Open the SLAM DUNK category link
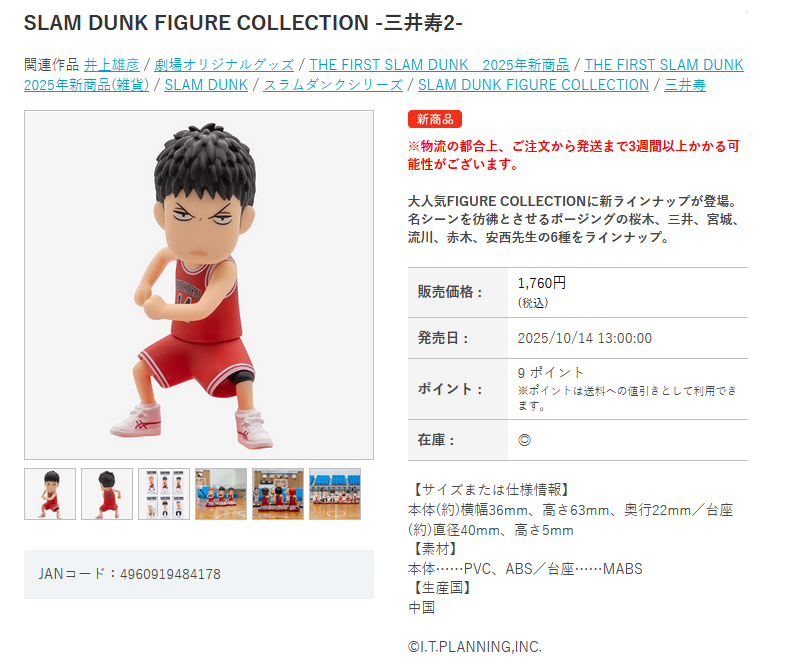799x665 pixels. coord(206,85)
